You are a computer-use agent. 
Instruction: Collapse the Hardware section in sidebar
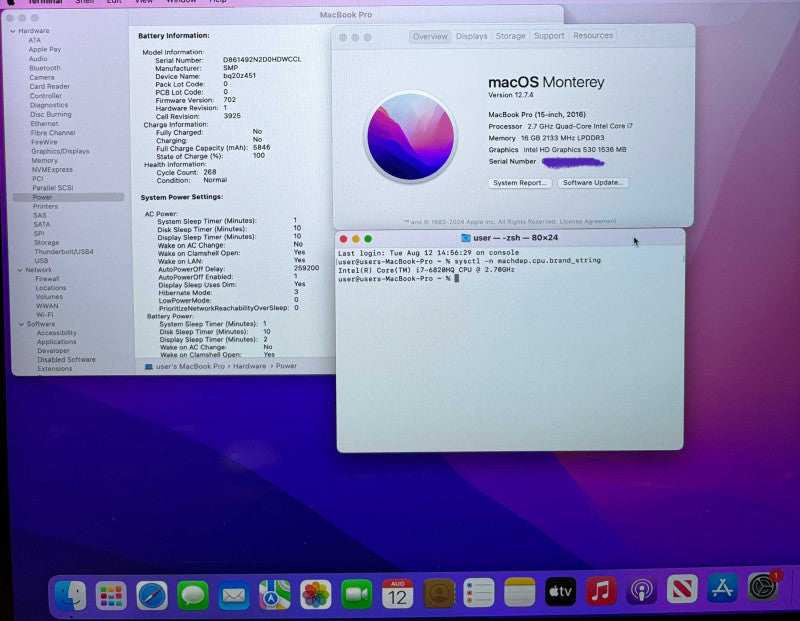[x=13, y=31]
